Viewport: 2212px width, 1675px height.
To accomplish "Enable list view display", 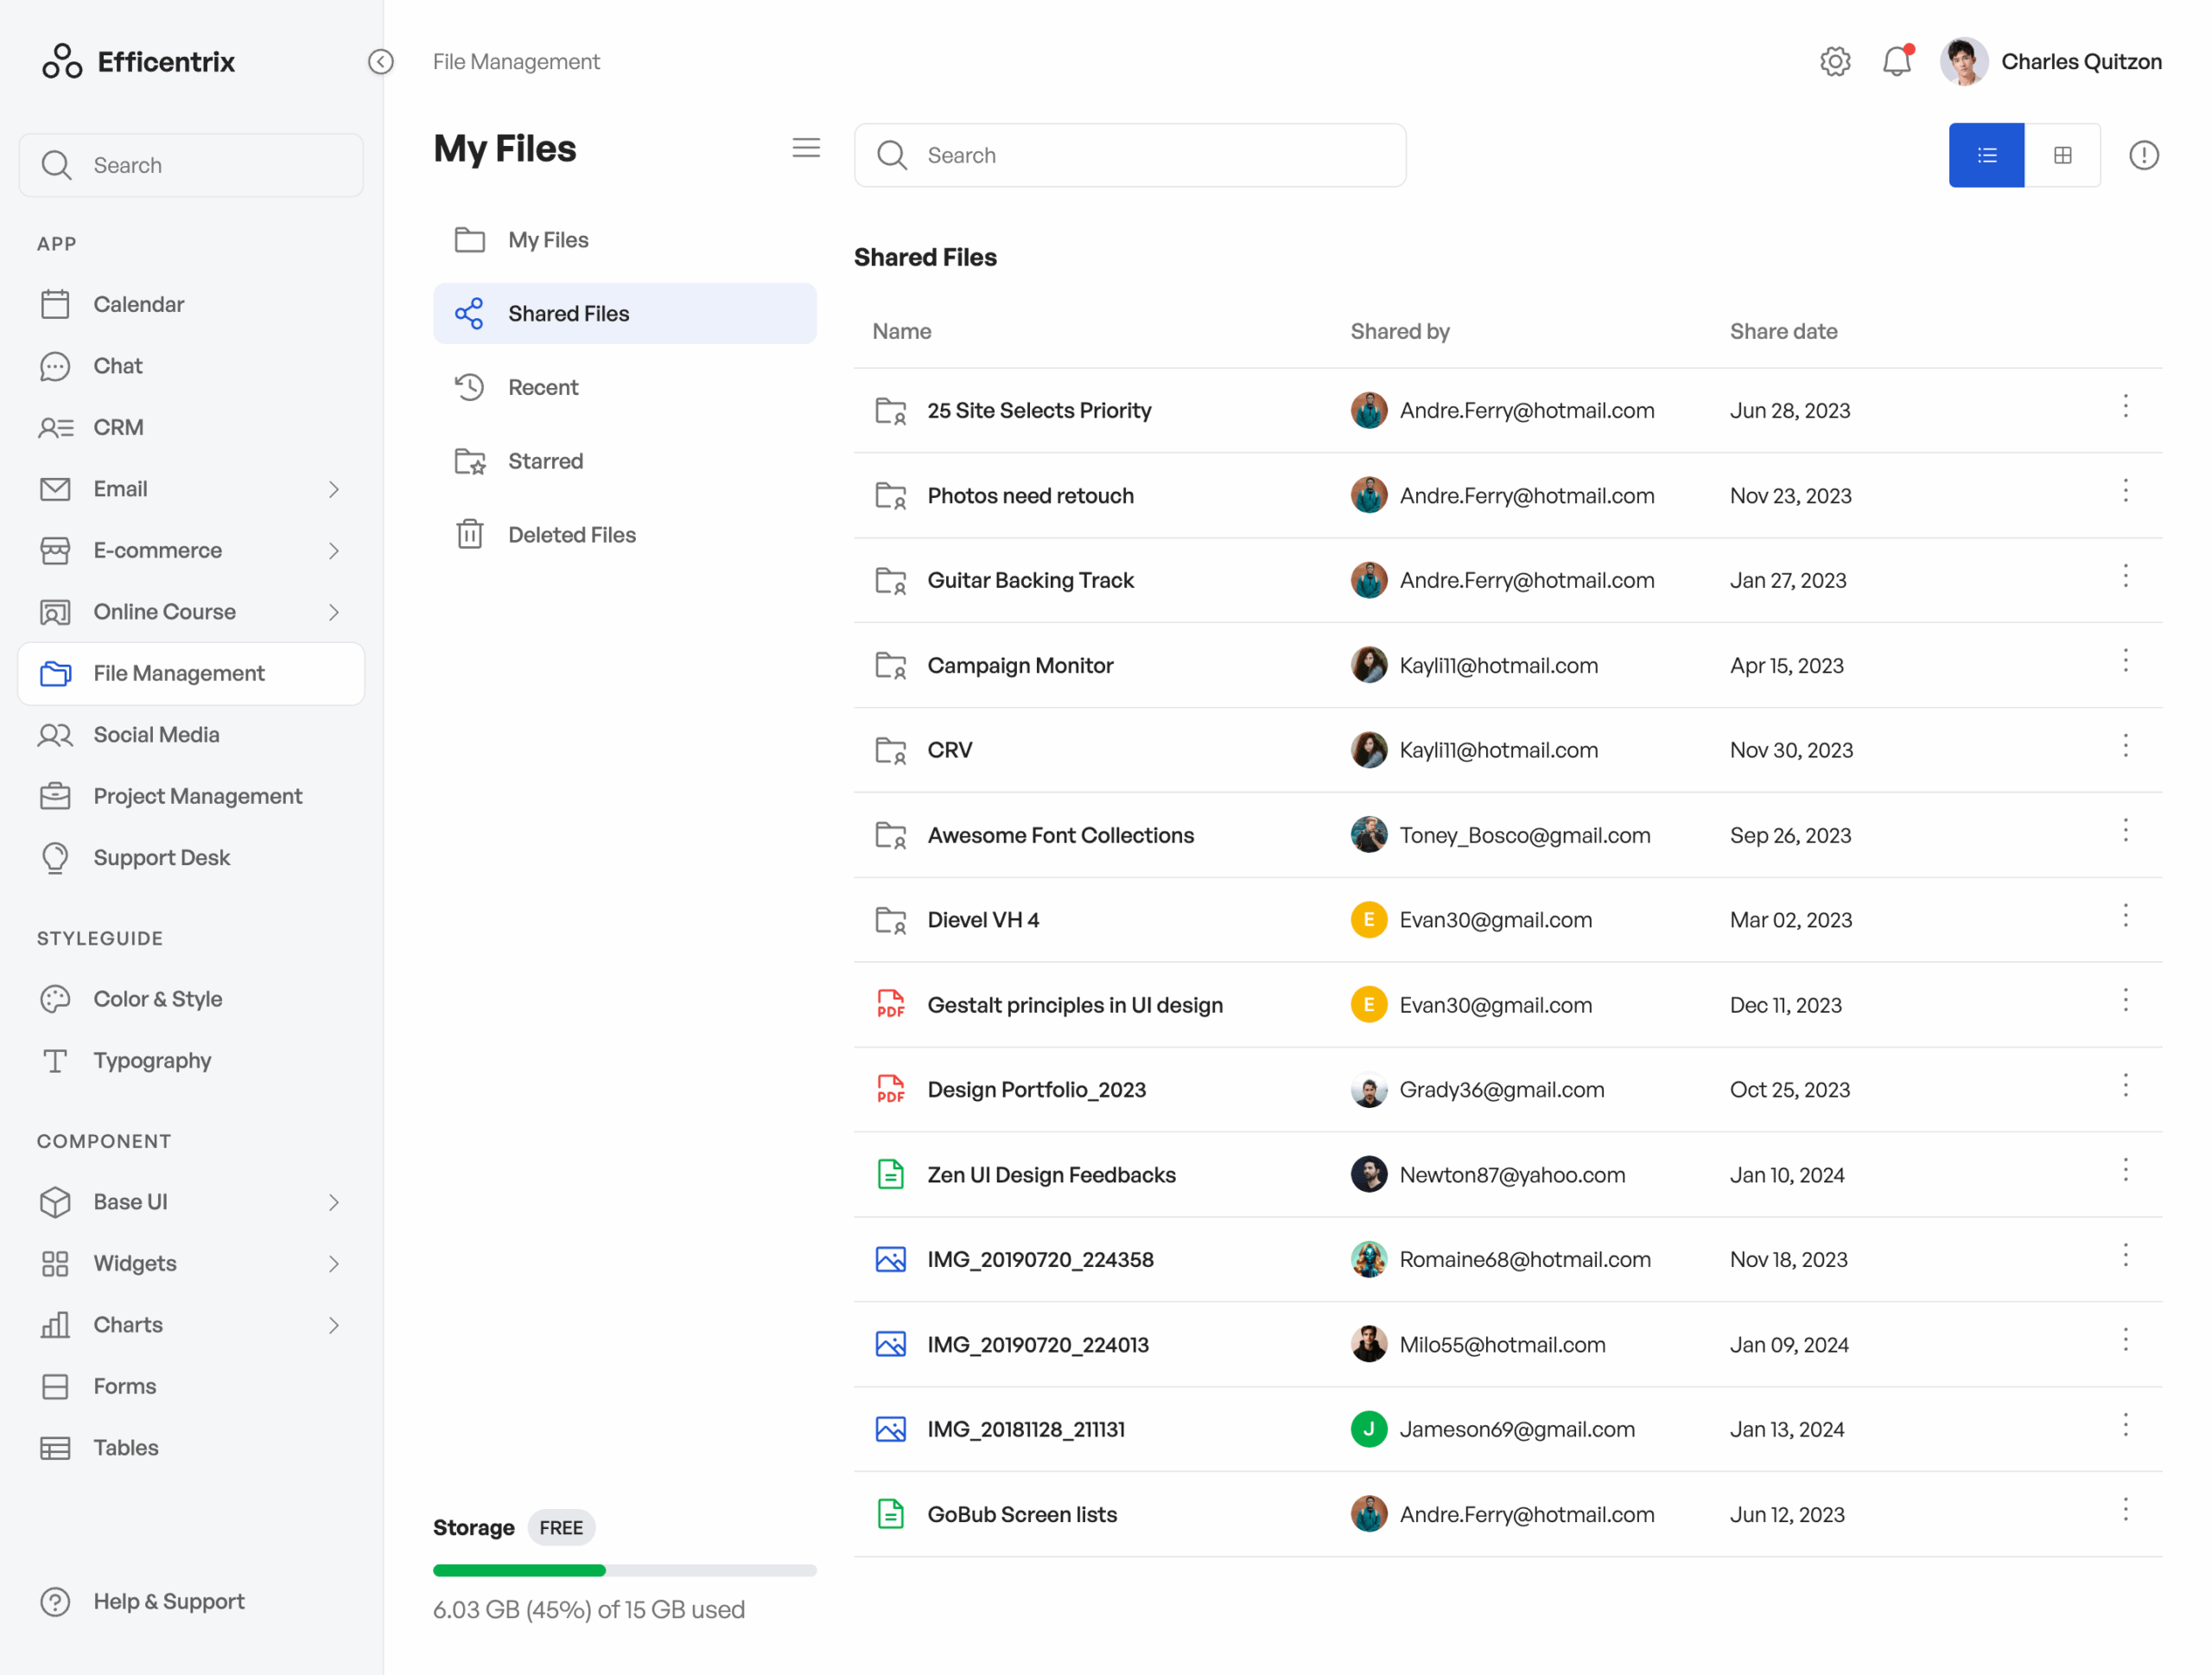I will click(x=1986, y=155).
